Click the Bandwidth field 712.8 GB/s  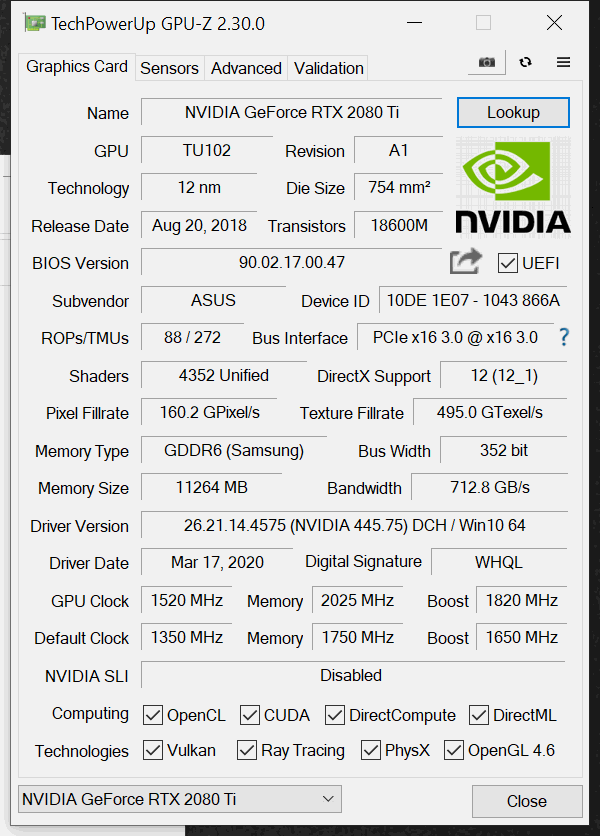point(490,487)
